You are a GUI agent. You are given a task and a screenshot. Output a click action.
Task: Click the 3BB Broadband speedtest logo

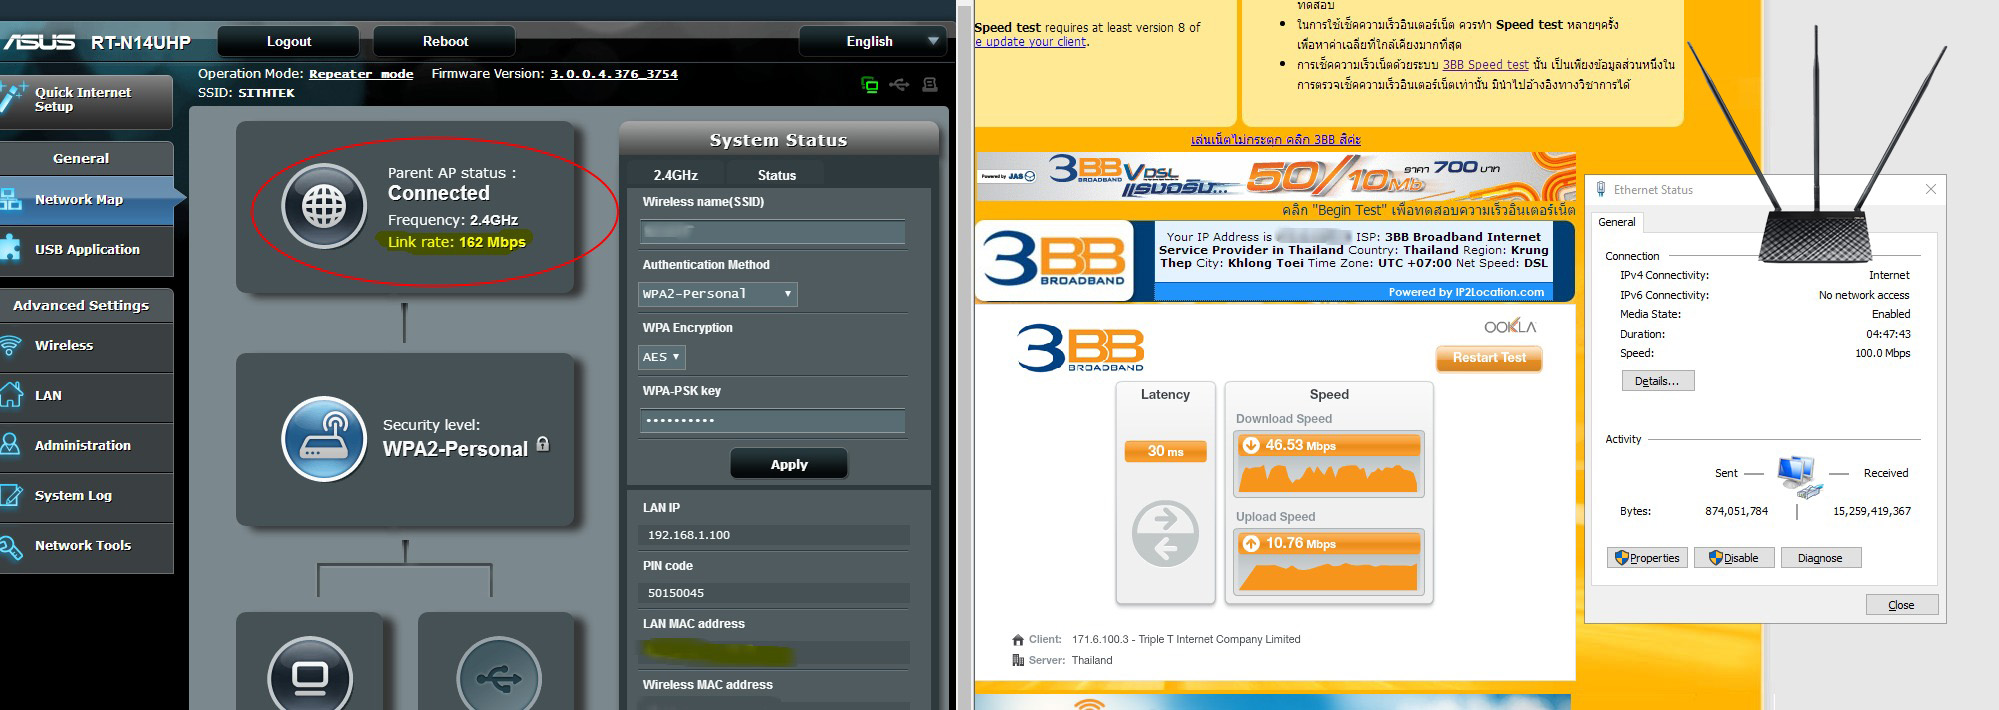pyautogui.click(x=1080, y=347)
